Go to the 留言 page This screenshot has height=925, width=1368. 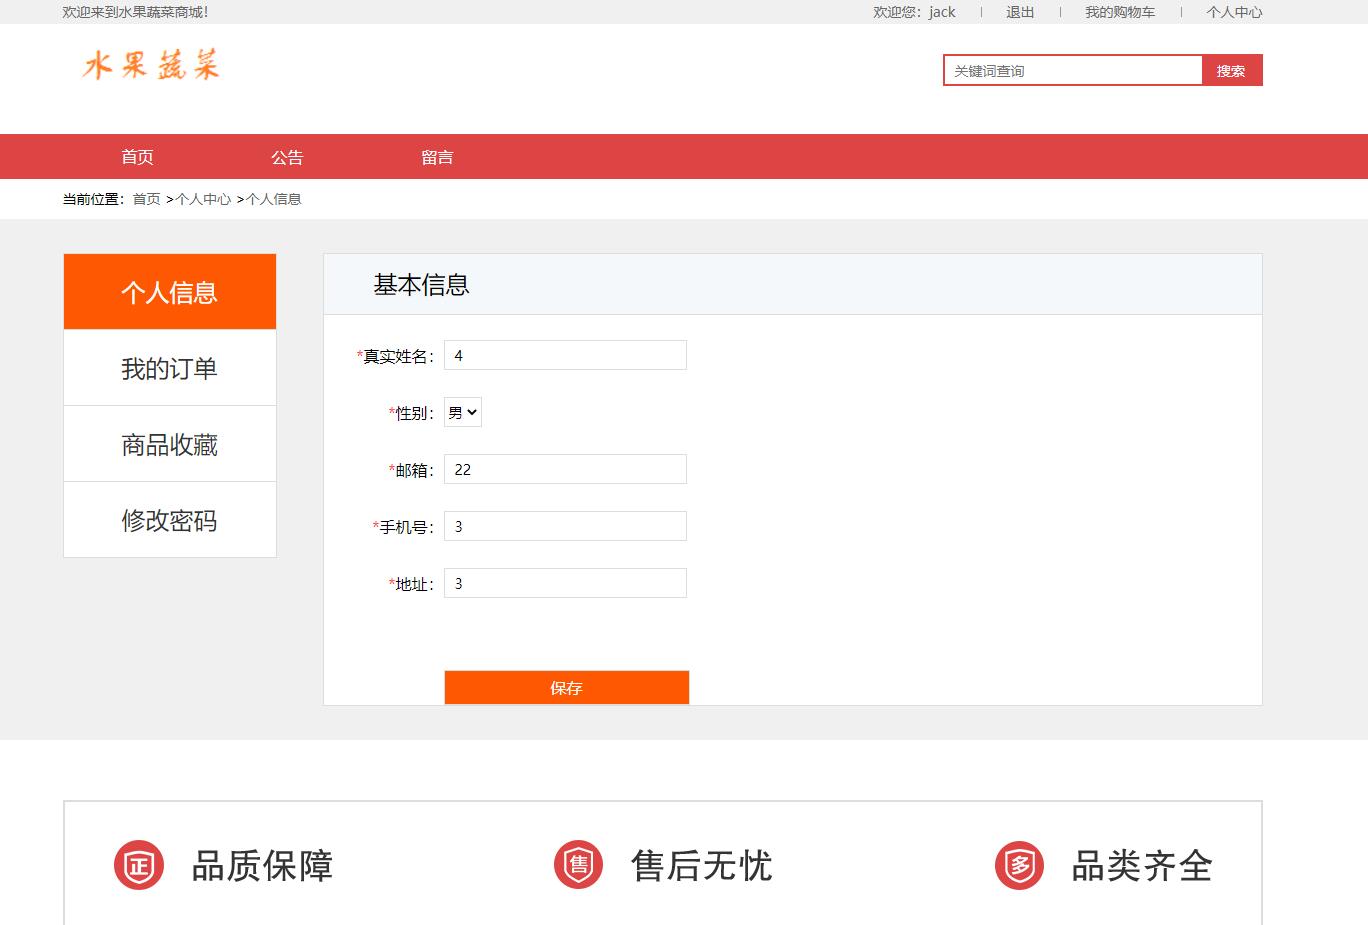(x=437, y=157)
